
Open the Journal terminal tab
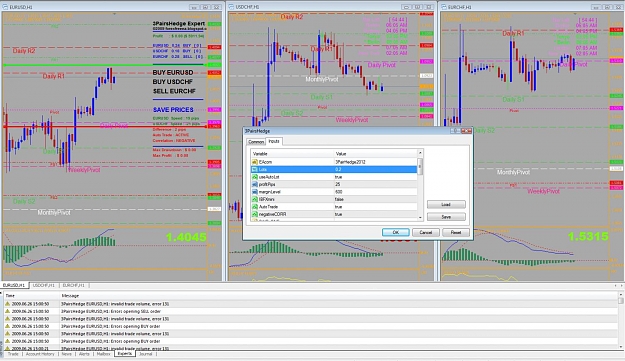coord(145,354)
